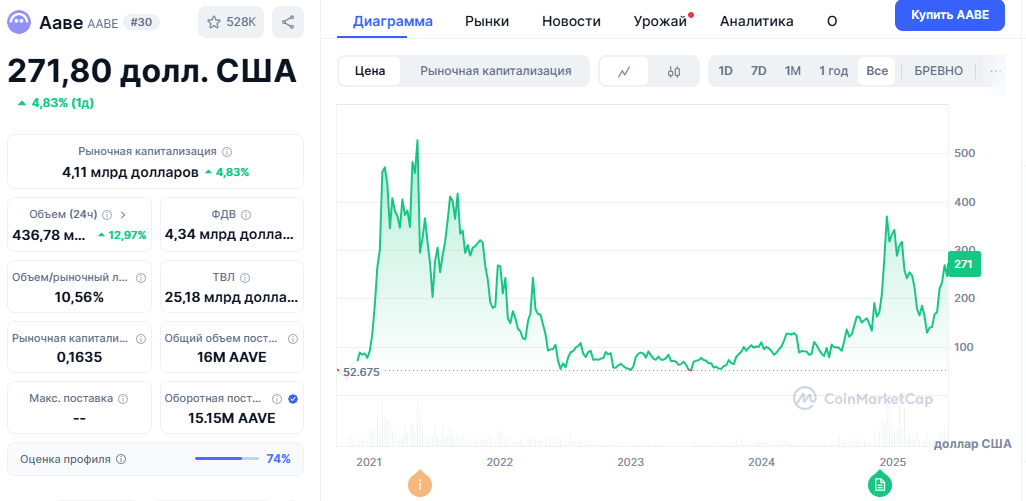Set chart range to 7D

(758, 71)
